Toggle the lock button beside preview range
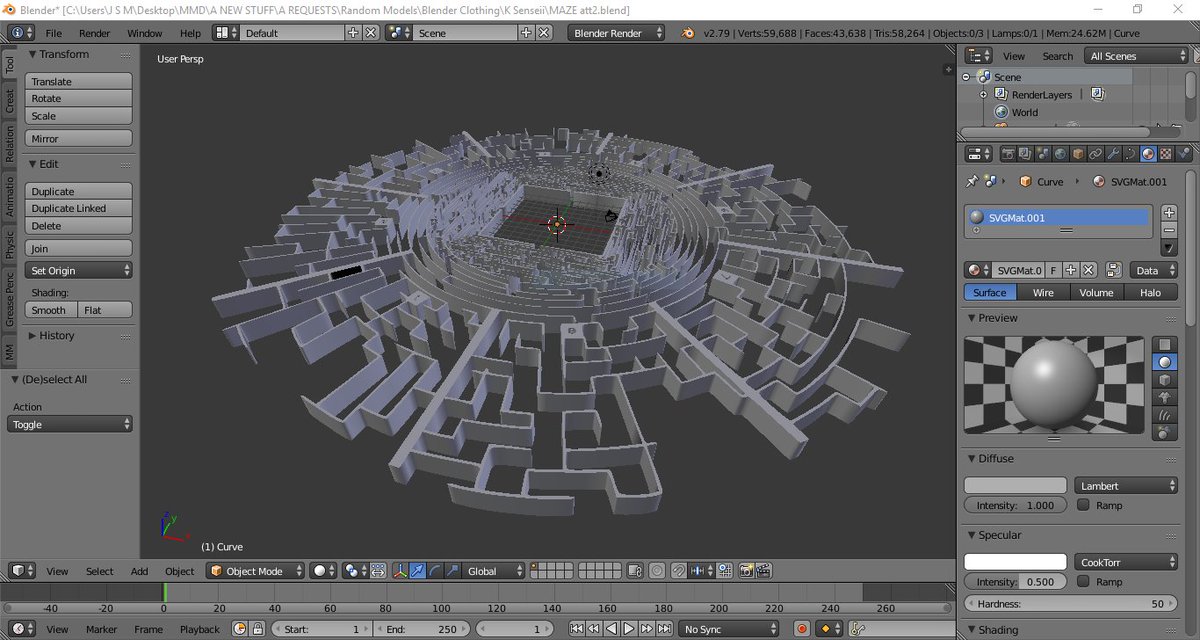 (257, 629)
